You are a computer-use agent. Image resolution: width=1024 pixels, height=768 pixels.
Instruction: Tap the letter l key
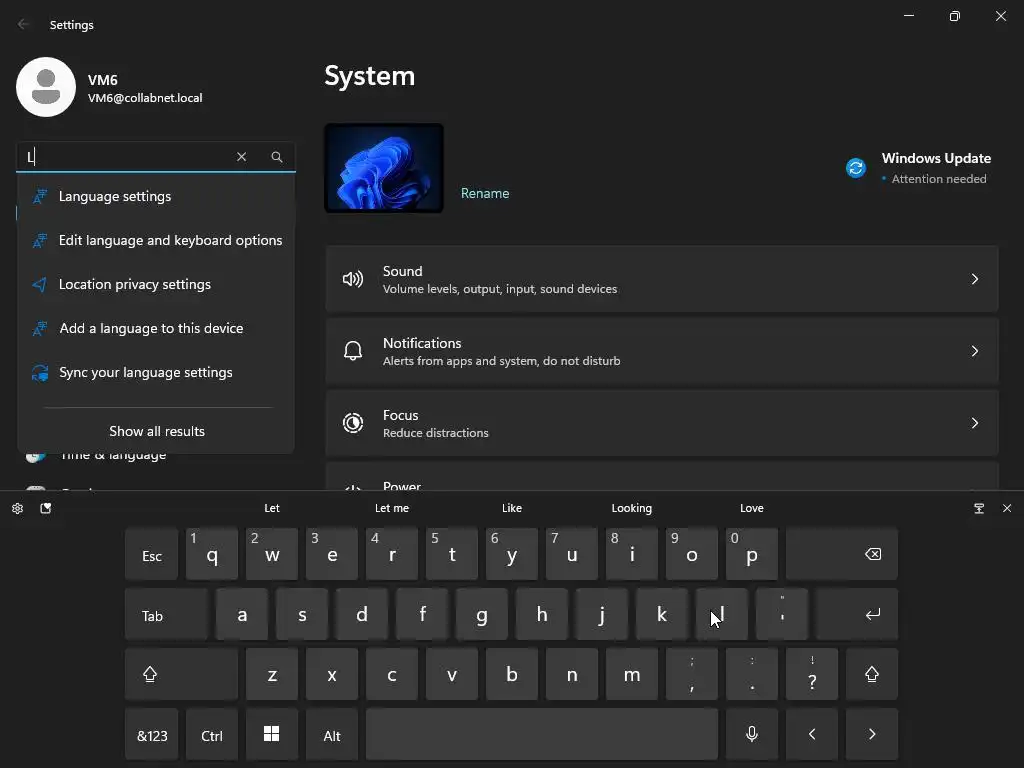point(722,615)
